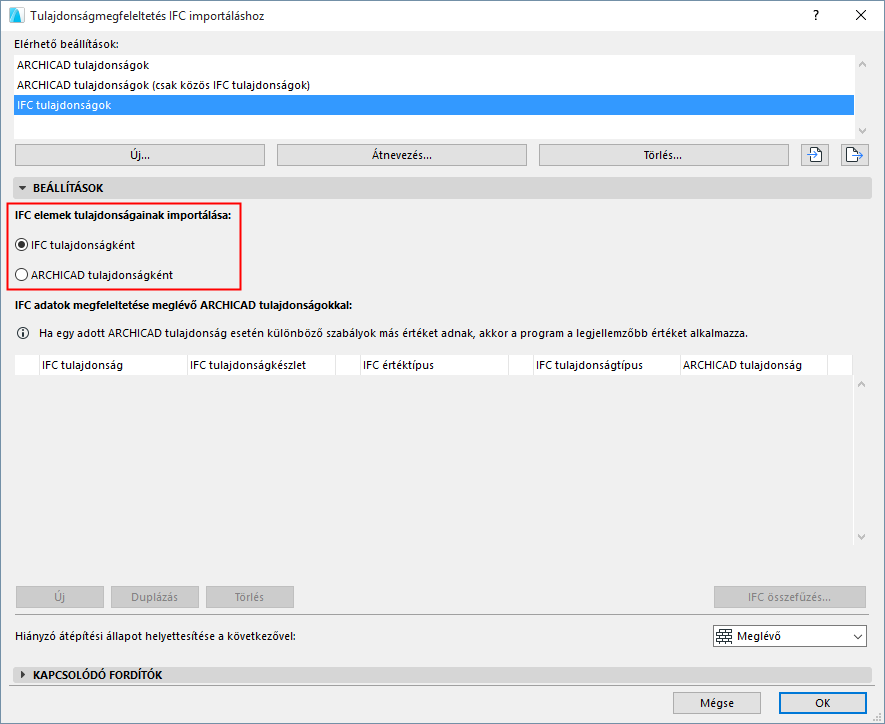Select 'ARCHICAD tulajdonságok' preset row
Viewport: 885px width, 724px height.
click(433, 65)
